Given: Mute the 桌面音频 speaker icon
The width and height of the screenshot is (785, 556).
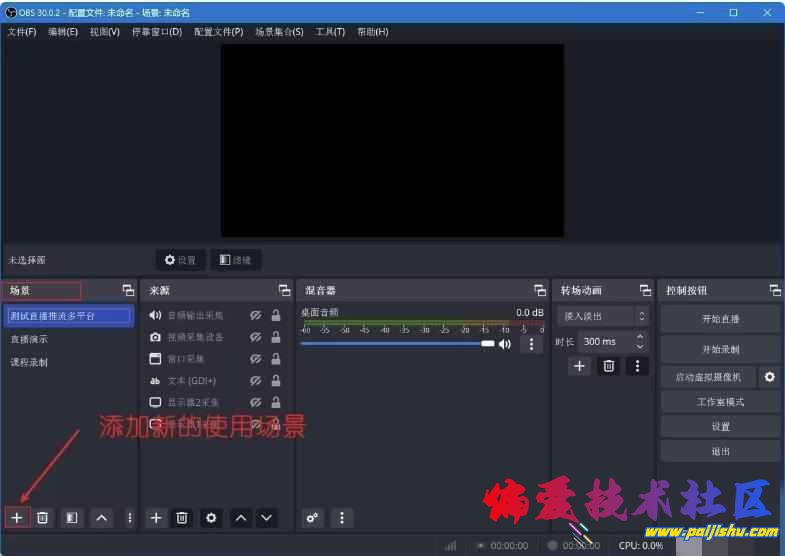Looking at the screenshot, I should pos(505,344).
